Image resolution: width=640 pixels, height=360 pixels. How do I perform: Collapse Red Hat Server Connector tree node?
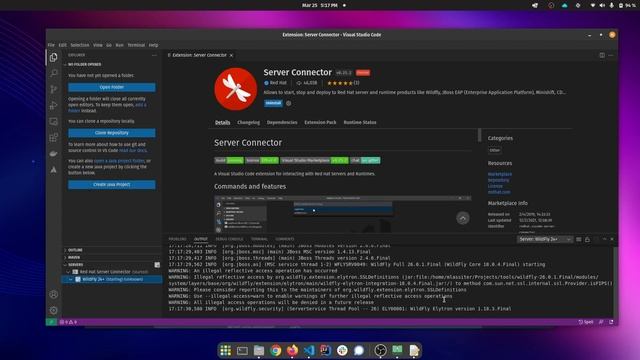tap(69, 272)
